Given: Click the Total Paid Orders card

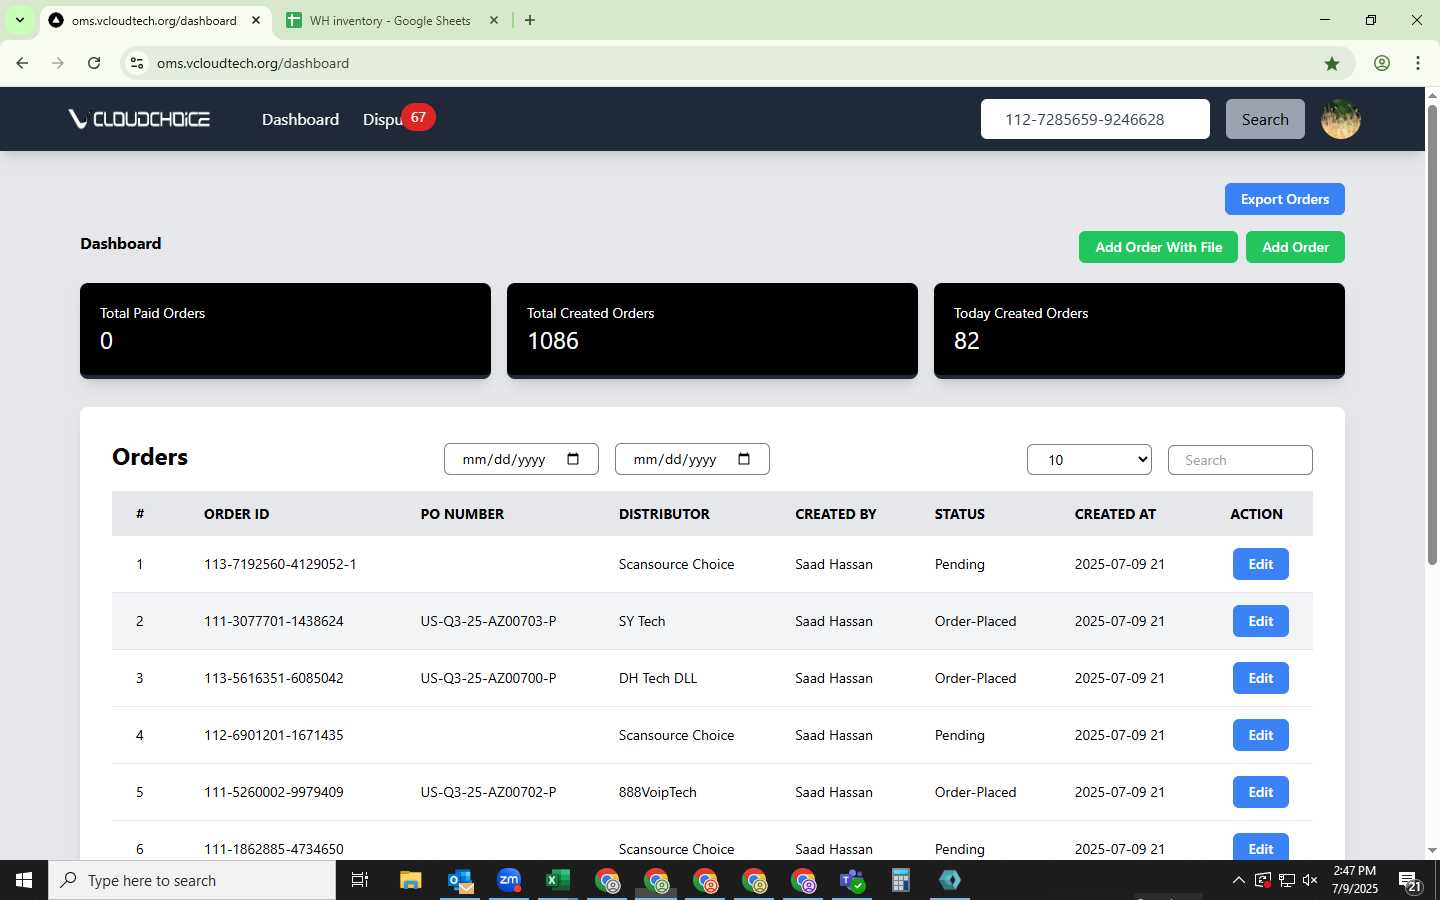Looking at the screenshot, I should point(285,330).
